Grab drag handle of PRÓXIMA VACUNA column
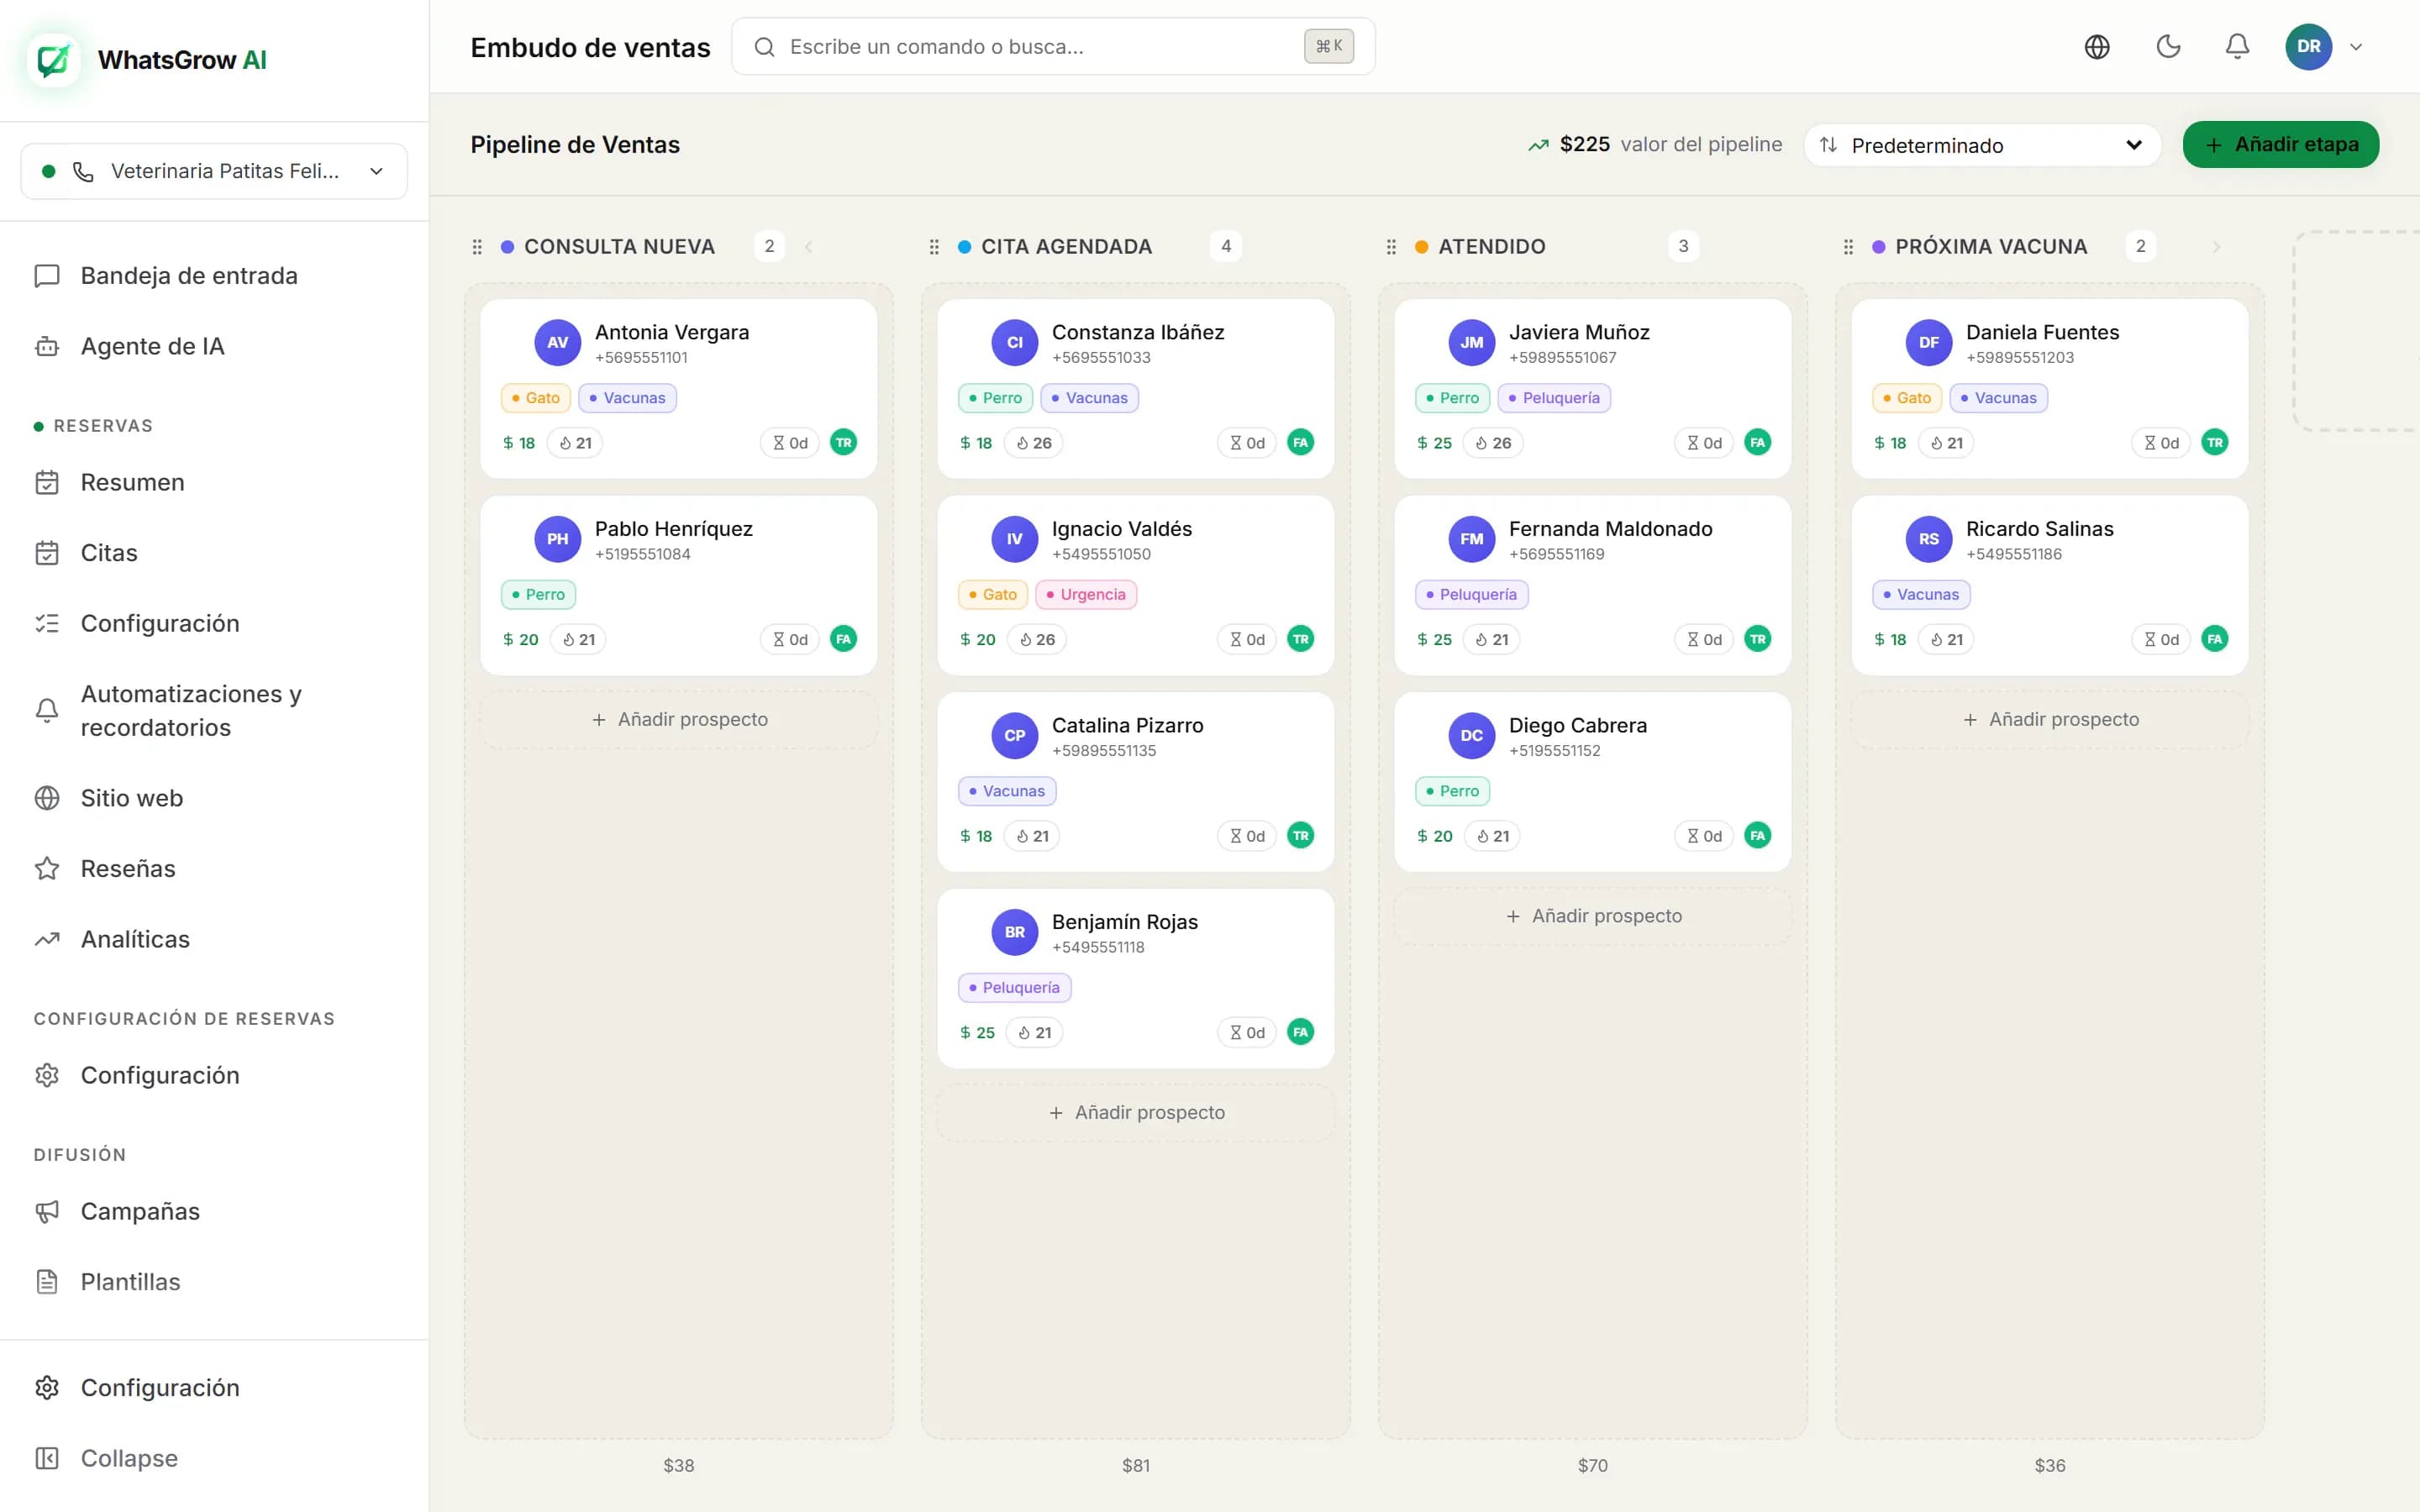This screenshot has height=1512, width=2420. click(1848, 247)
